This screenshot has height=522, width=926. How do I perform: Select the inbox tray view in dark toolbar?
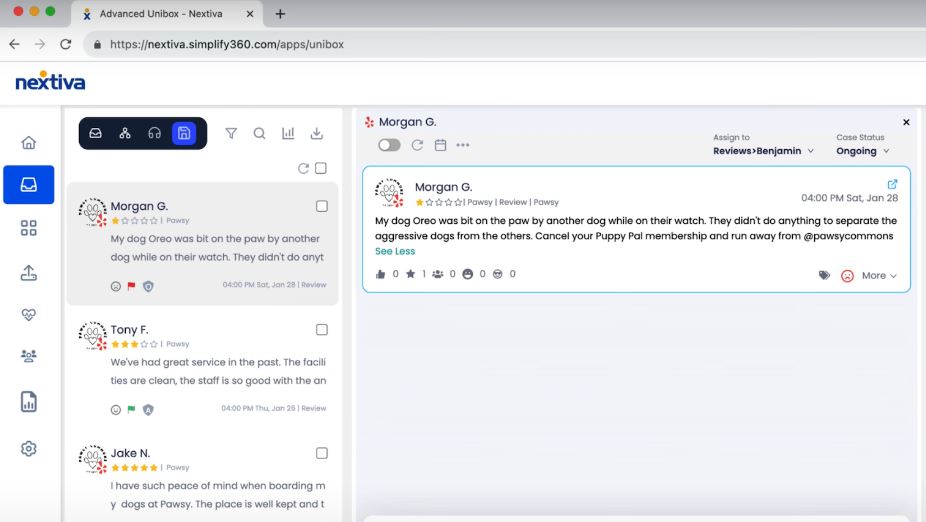pyautogui.click(x=95, y=133)
